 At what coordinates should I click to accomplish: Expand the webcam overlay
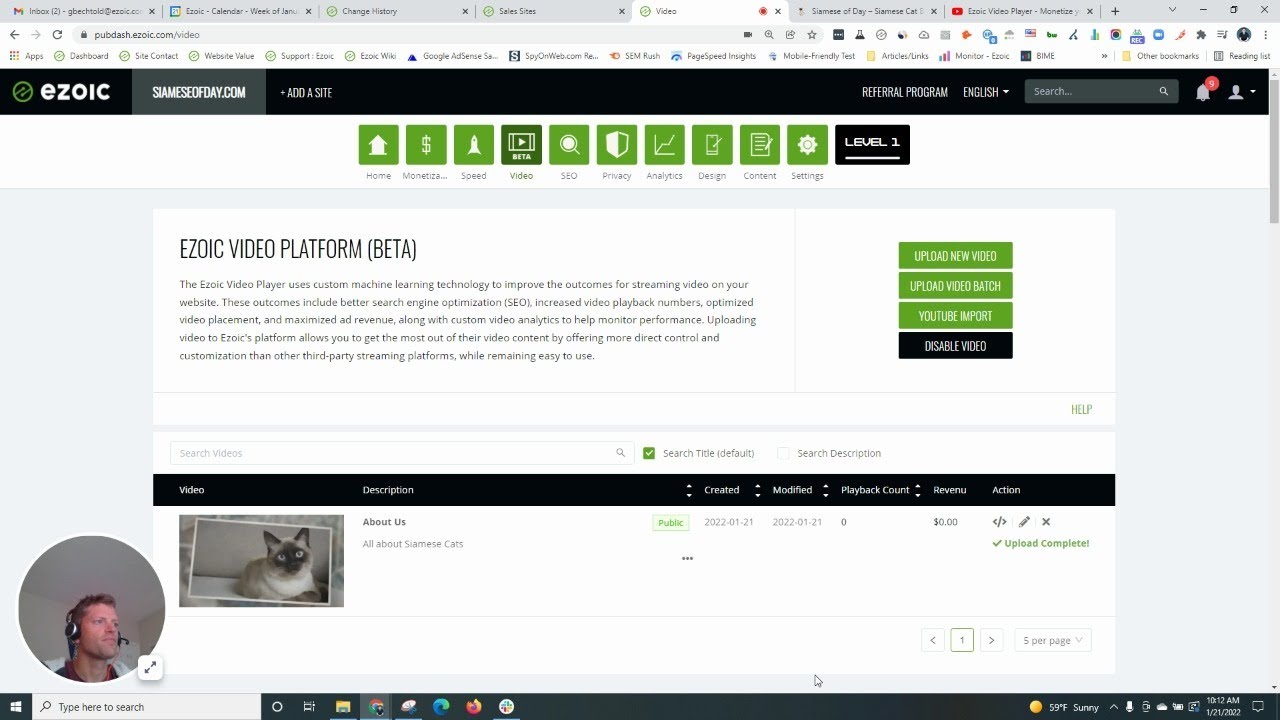click(x=149, y=667)
